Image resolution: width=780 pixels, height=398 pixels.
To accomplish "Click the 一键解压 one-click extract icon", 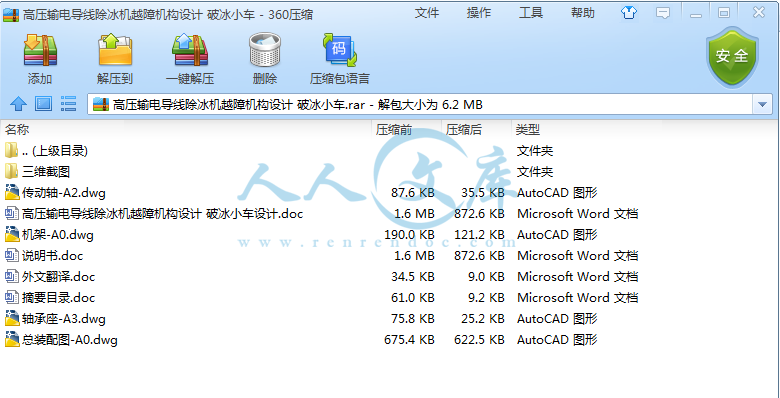I will click(190, 50).
